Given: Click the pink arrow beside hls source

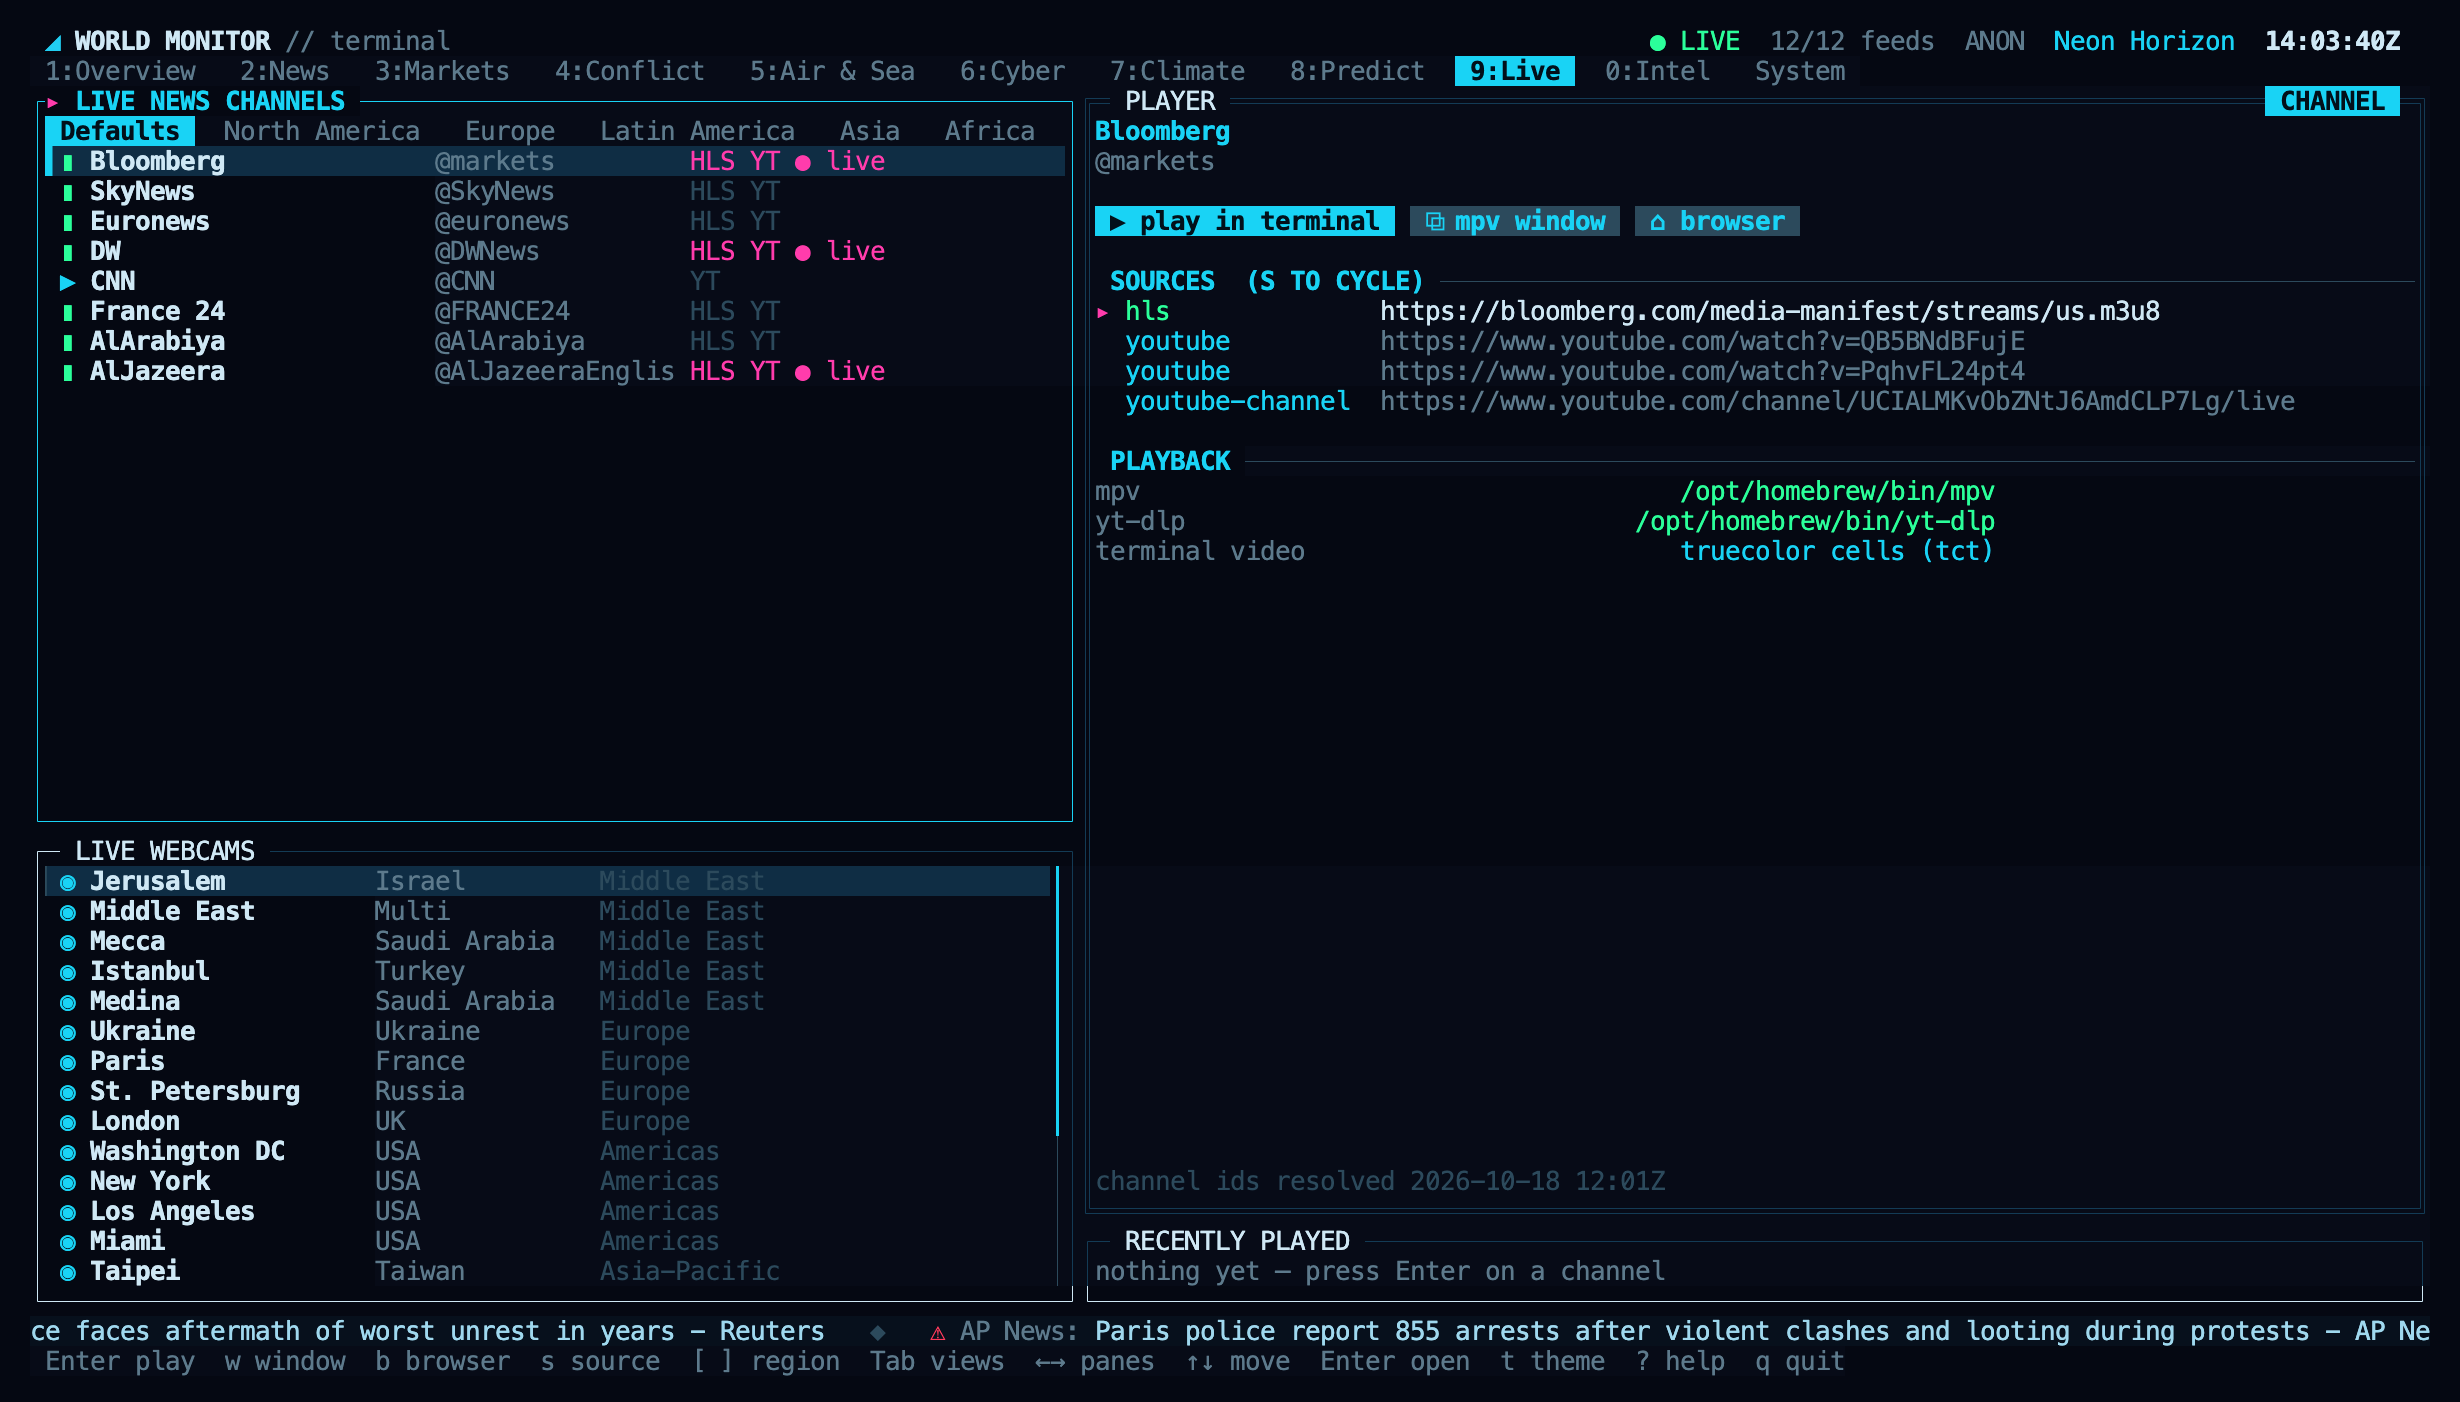Looking at the screenshot, I should tap(1102, 312).
